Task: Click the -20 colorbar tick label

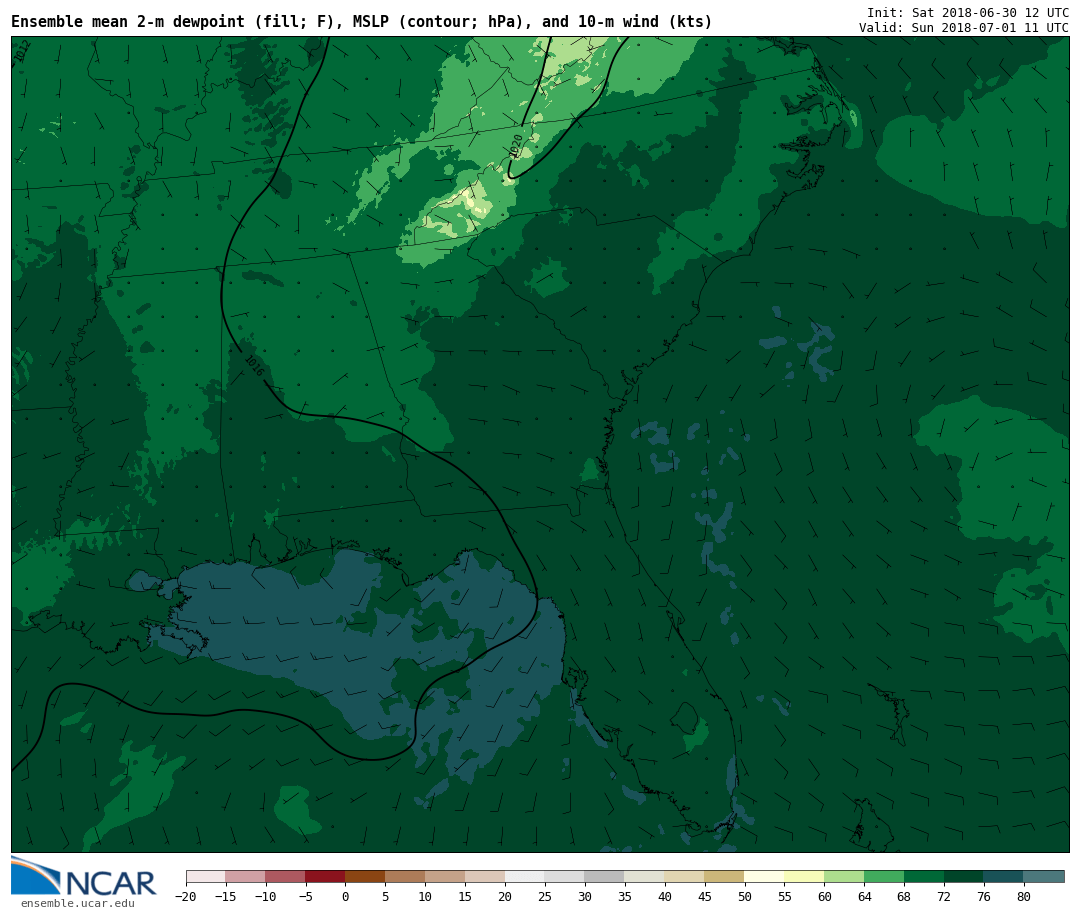Action: (185, 896)
